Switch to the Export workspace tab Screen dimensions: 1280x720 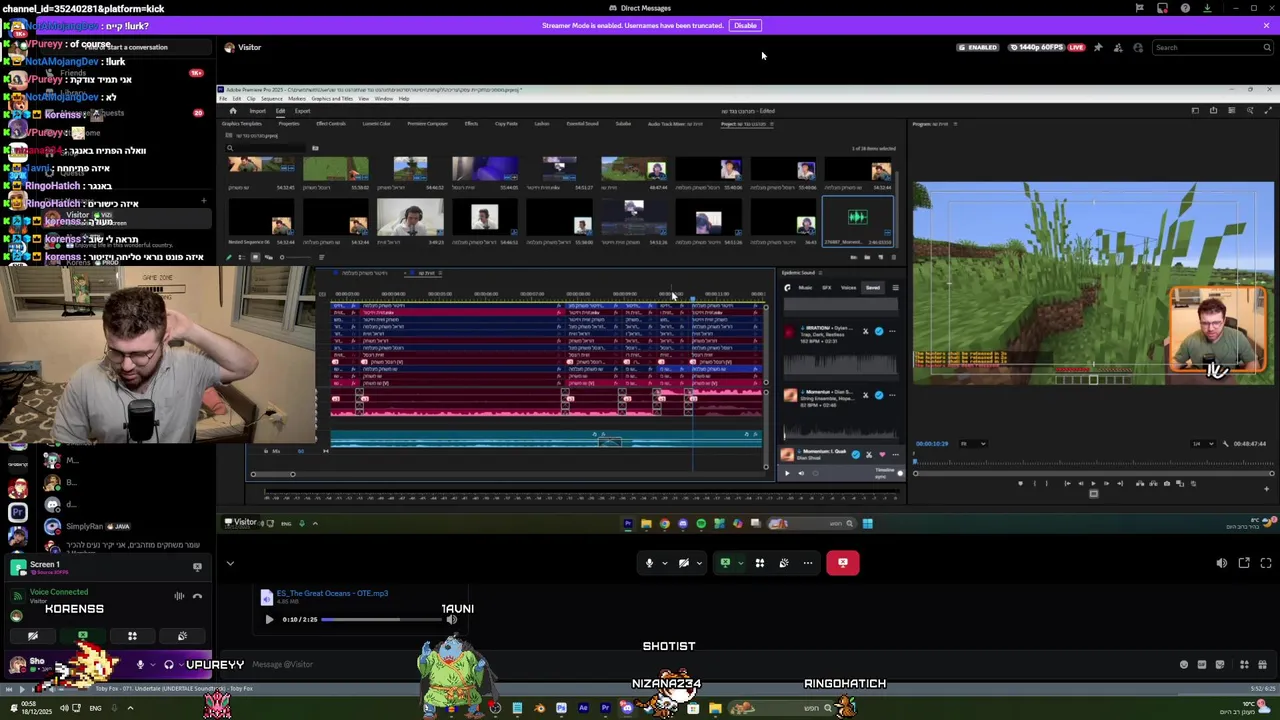pos(303,111)
